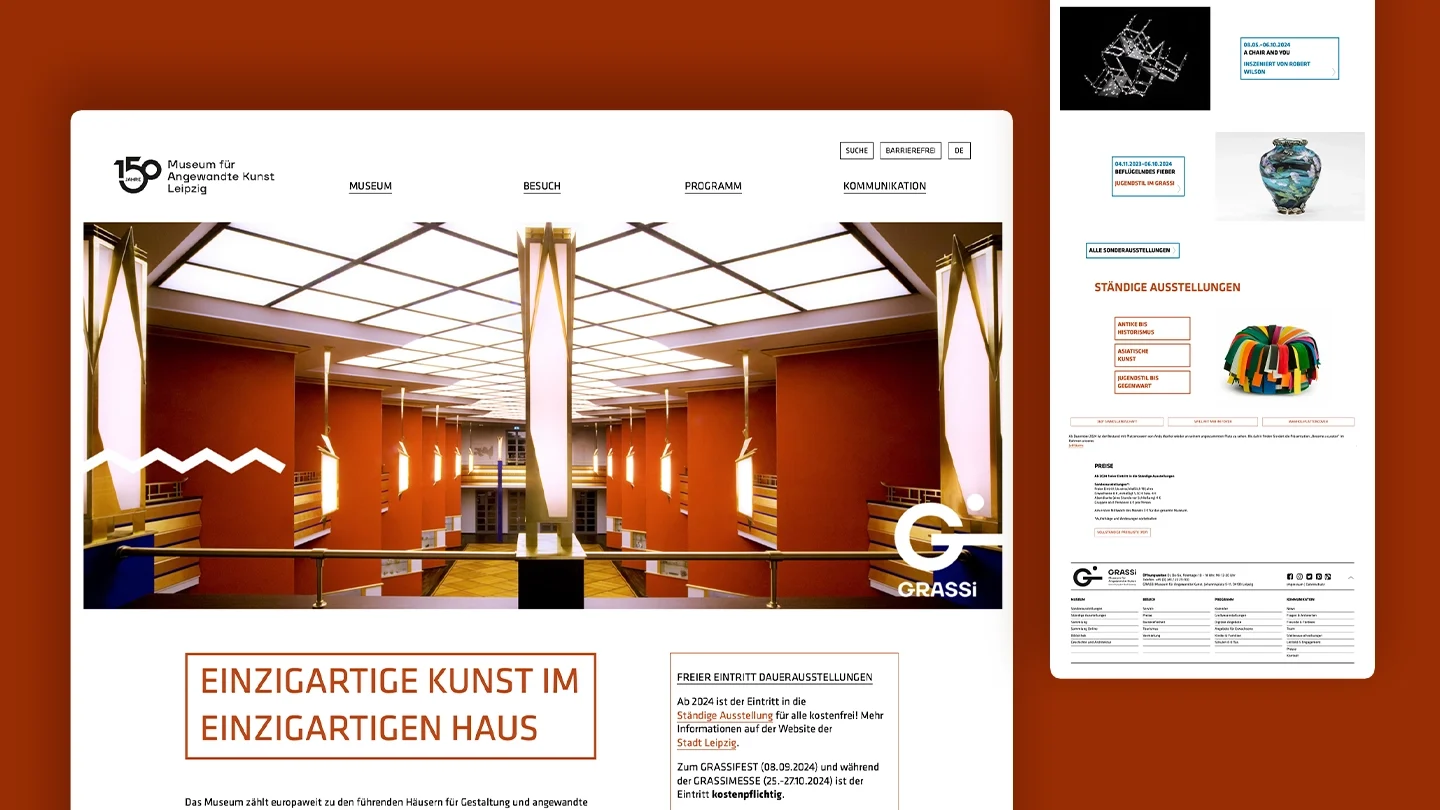
Task: Click the Art Nouveau vase thumbnail
Action: [1290, 176]
